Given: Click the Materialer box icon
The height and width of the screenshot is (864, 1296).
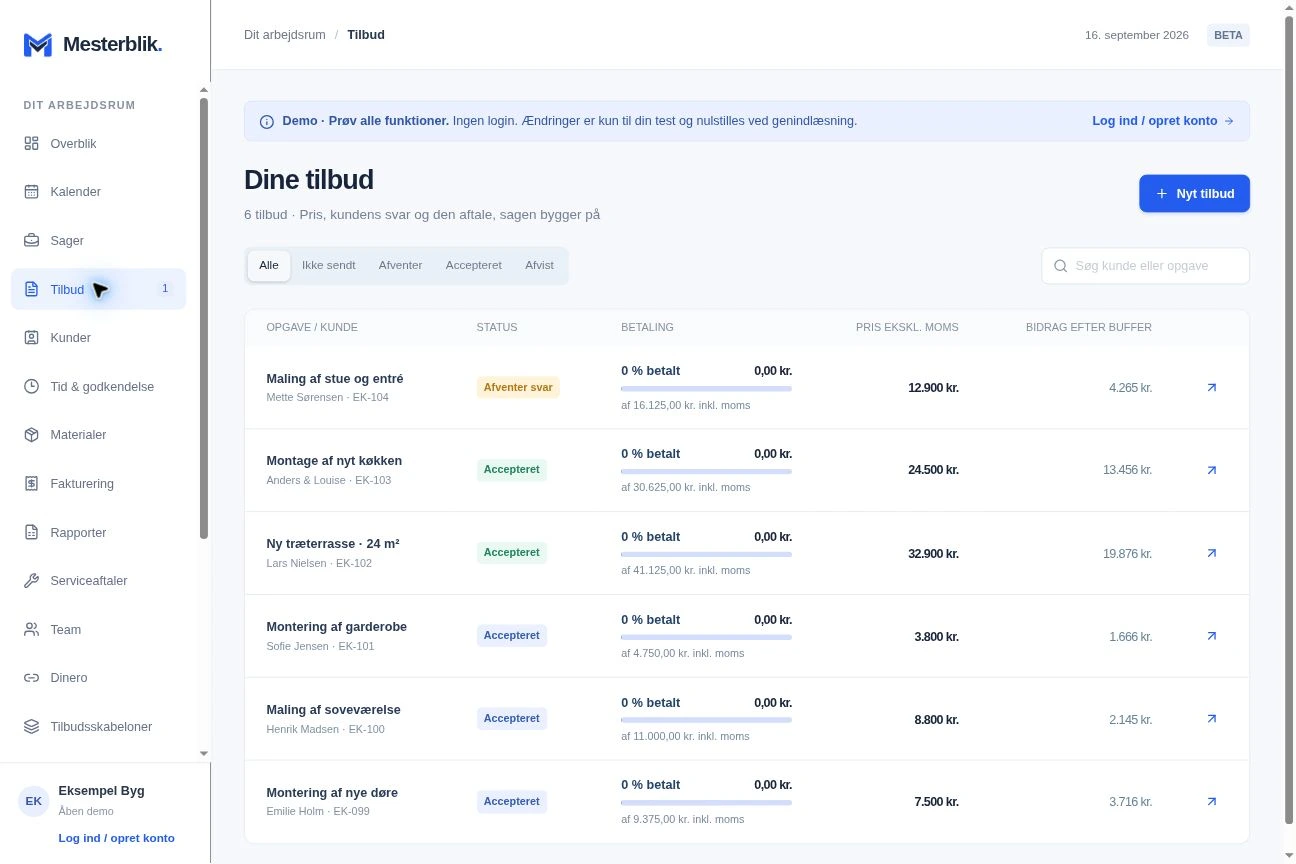Looking at the screenshot, I should point(31,435).
